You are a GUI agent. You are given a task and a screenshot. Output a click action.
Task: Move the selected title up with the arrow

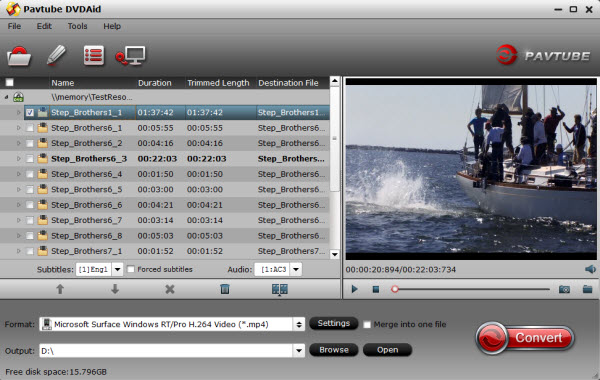pyautogui.click(x=60, y=289)
